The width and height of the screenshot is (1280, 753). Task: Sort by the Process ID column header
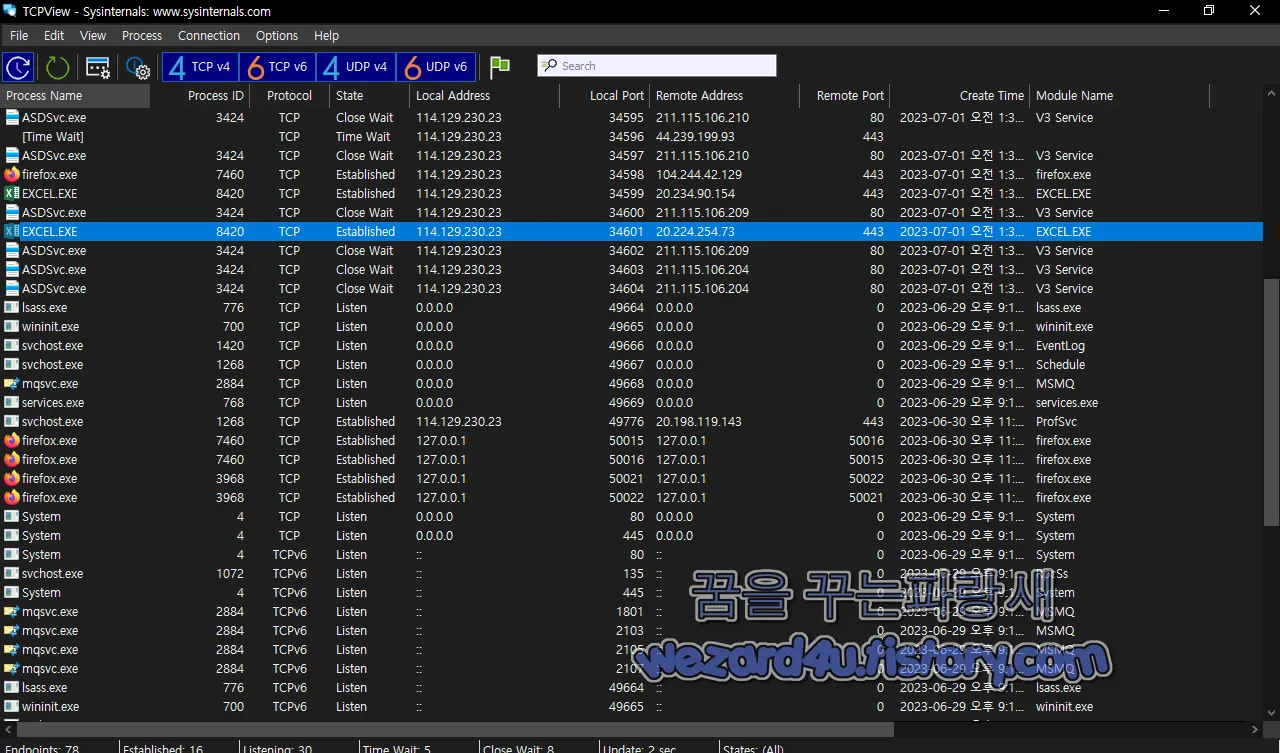(x=200, y=96)
